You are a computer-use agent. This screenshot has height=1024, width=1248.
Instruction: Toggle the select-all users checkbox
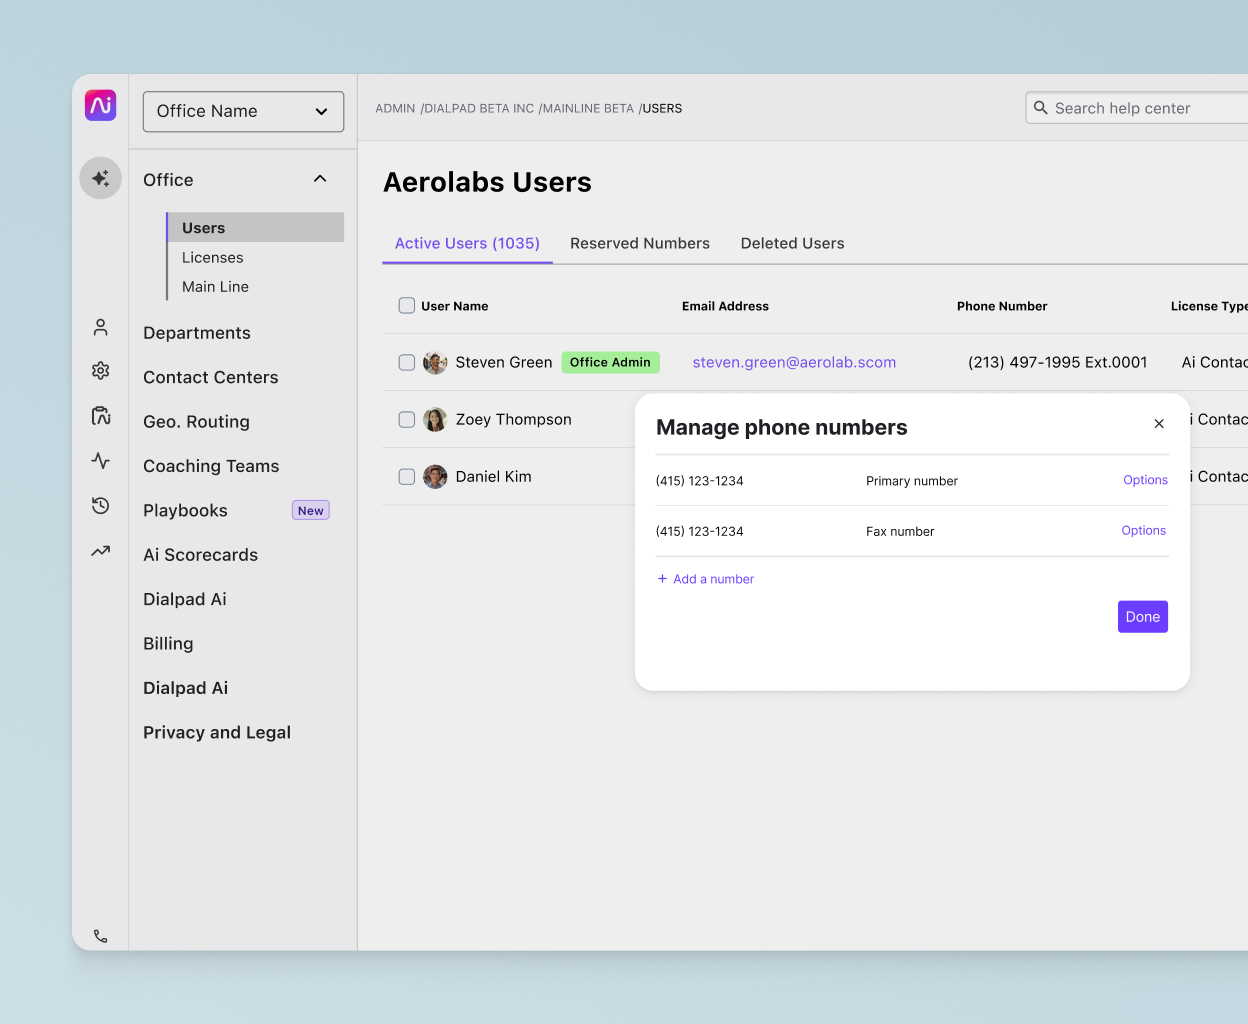click(406, 305)
